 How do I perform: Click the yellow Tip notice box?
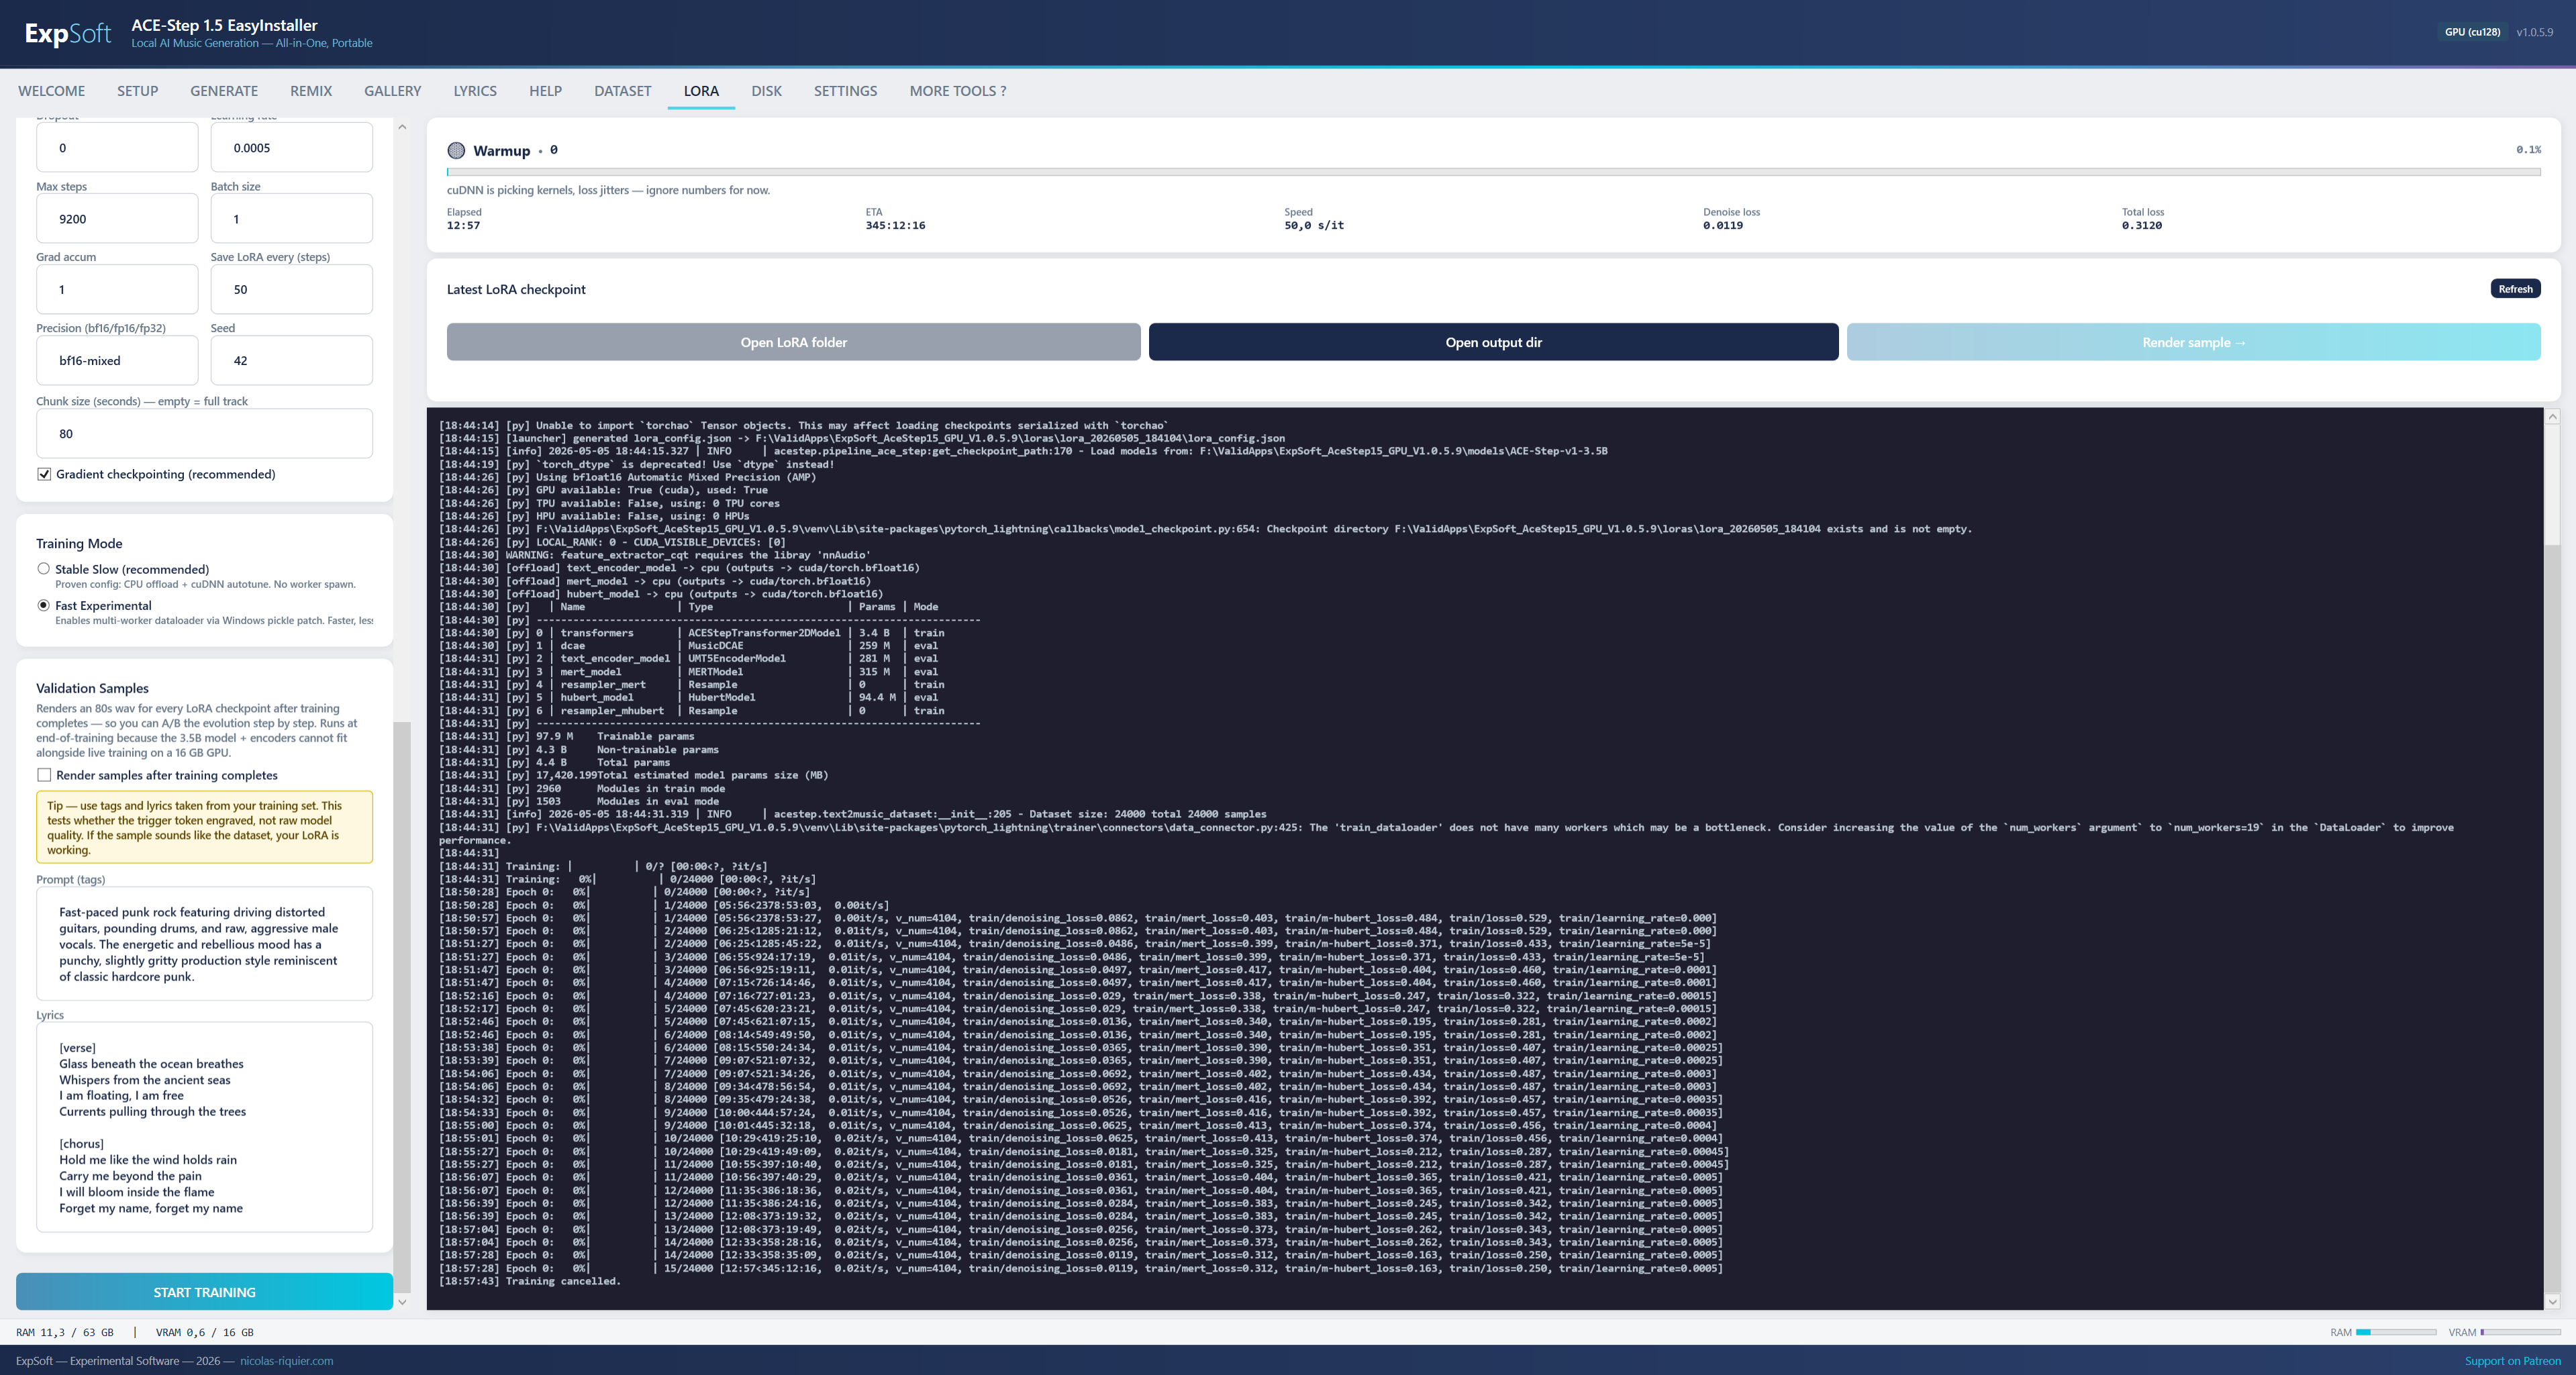point(204,827)
